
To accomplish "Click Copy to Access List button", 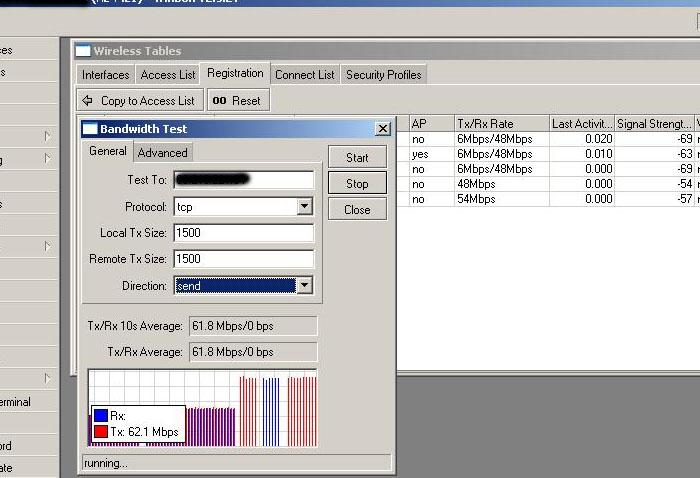I will point(139,101).
